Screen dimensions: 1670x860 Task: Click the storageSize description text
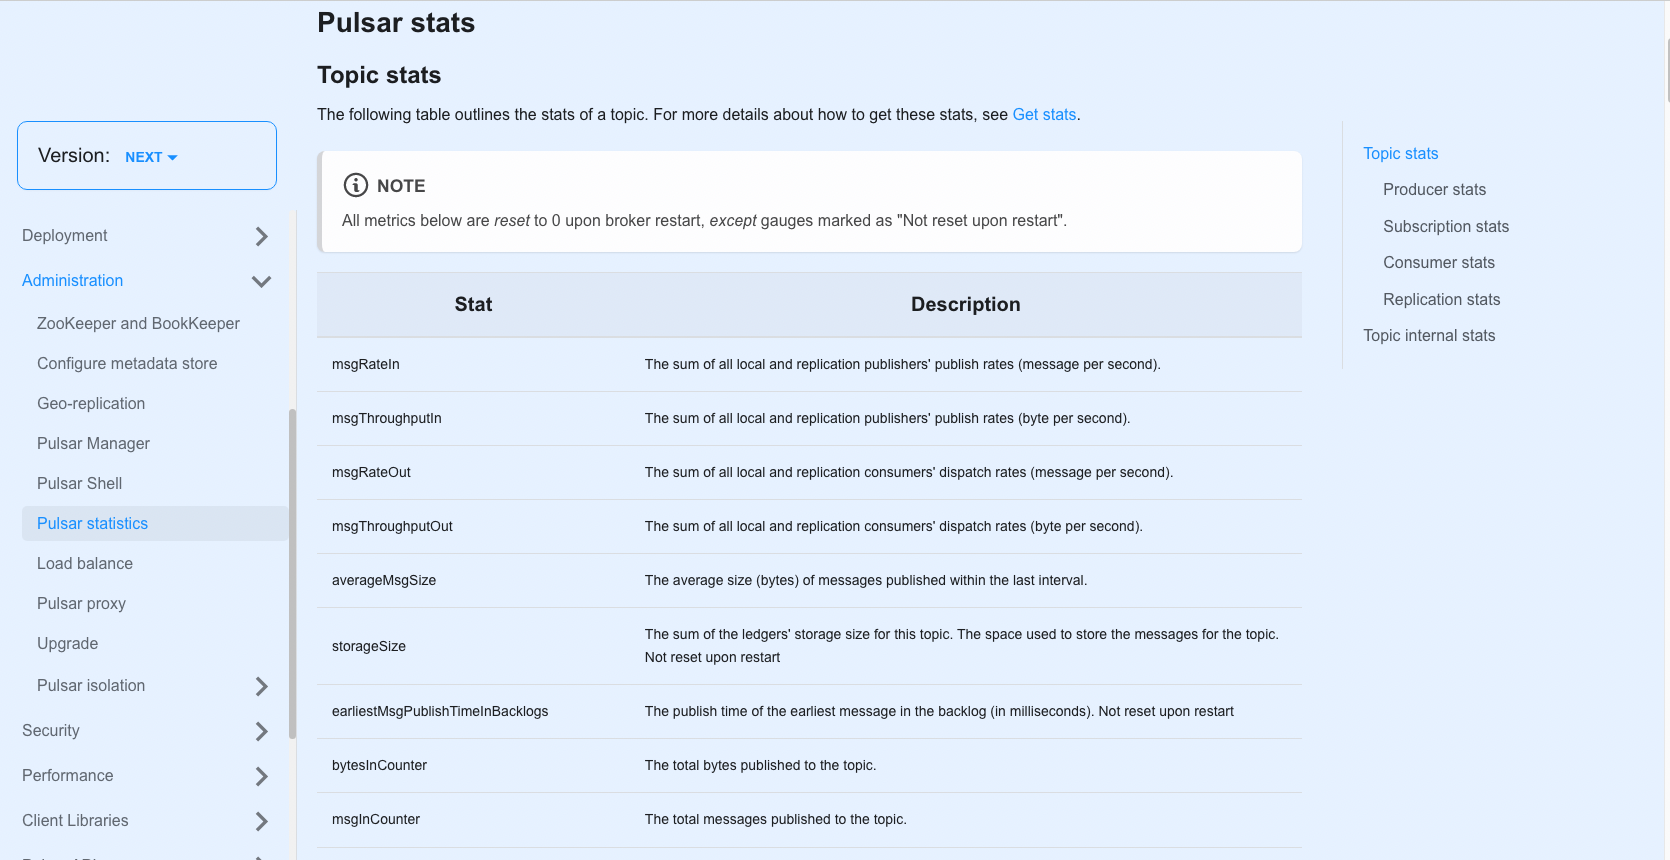click(962, 646)
